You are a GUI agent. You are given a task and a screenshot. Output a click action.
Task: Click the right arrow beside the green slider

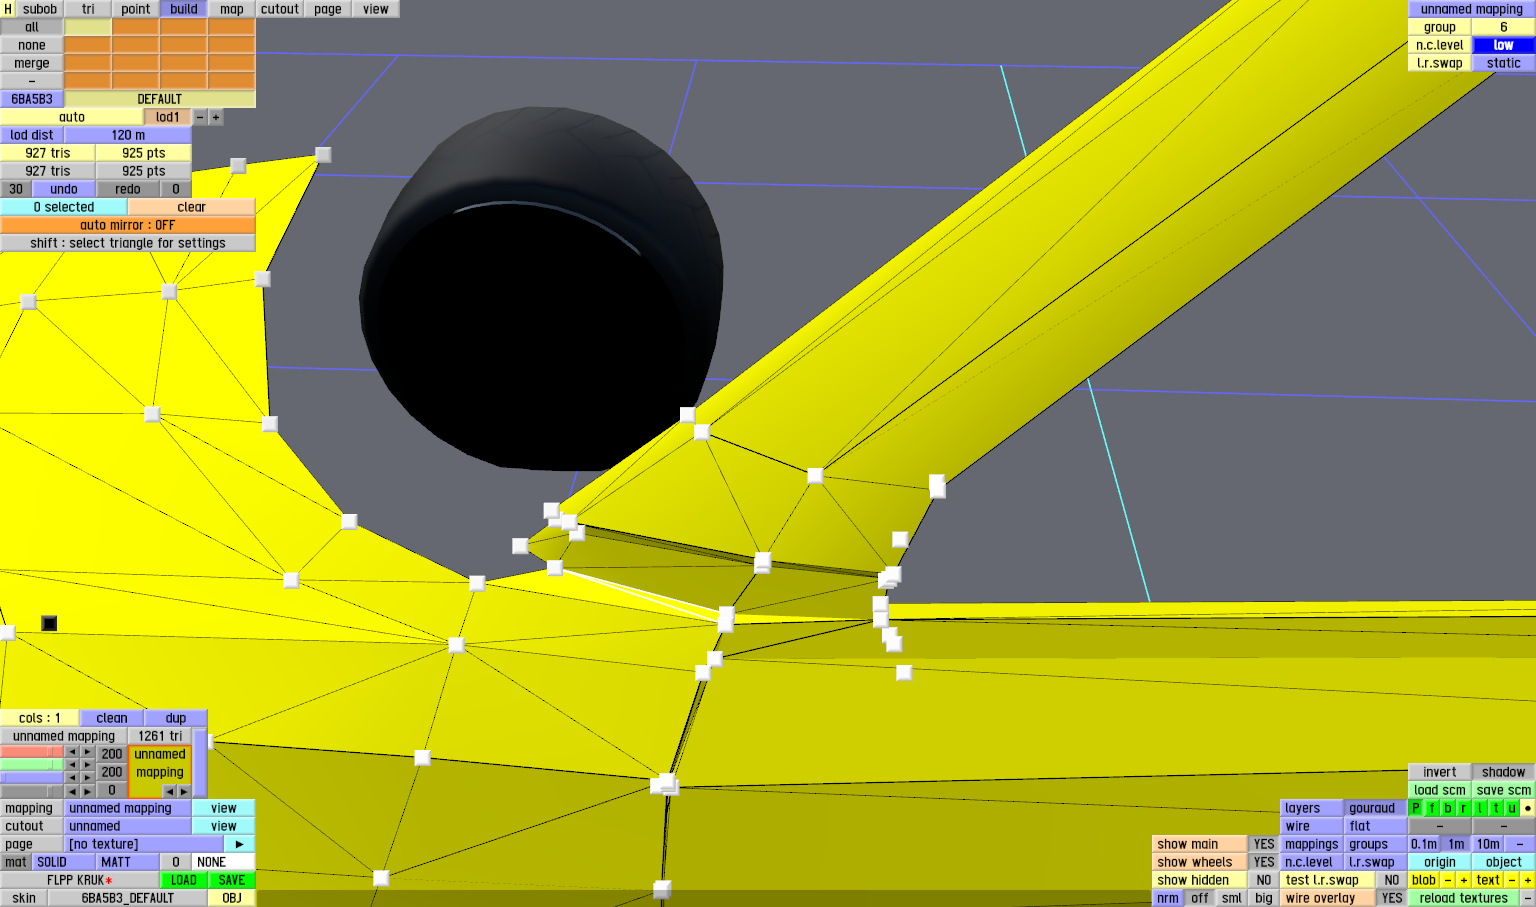(88, 765)
